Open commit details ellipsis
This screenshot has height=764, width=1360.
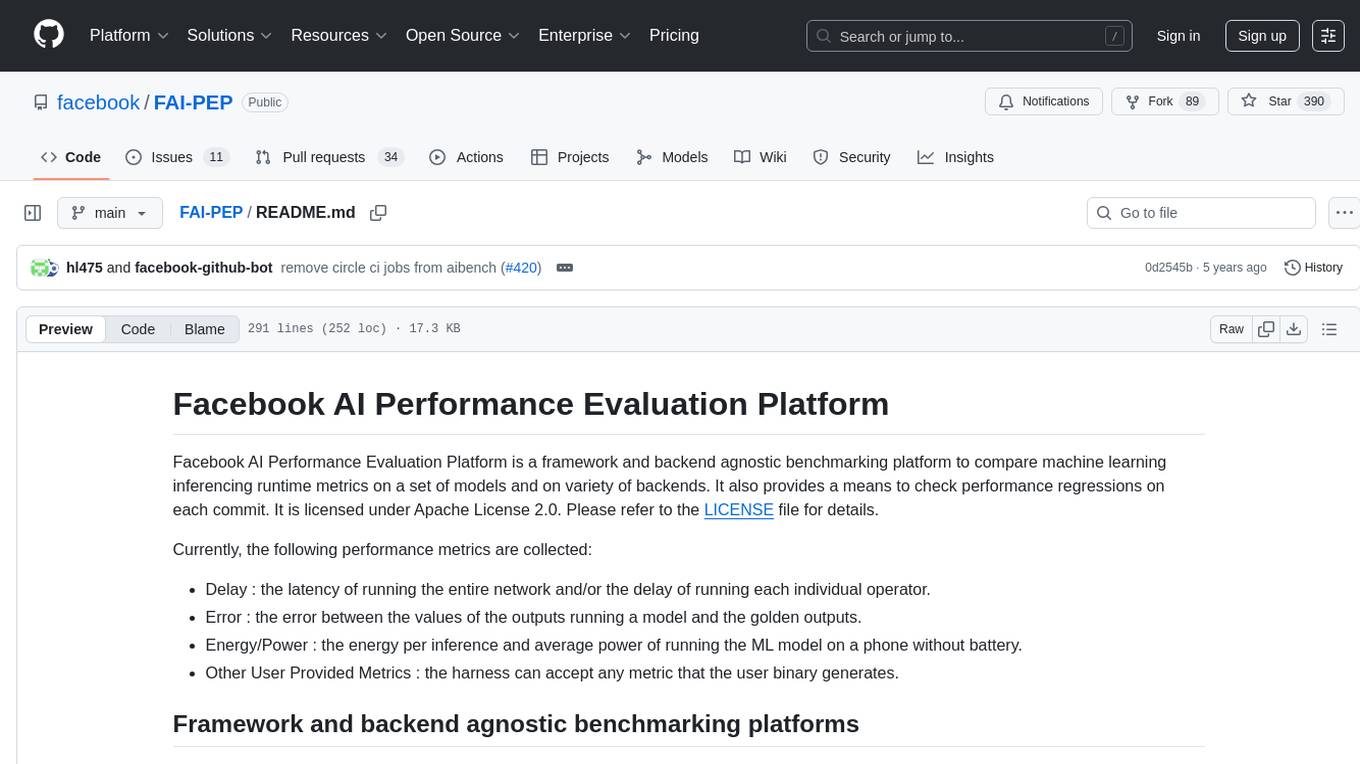(x=564, y=268)
